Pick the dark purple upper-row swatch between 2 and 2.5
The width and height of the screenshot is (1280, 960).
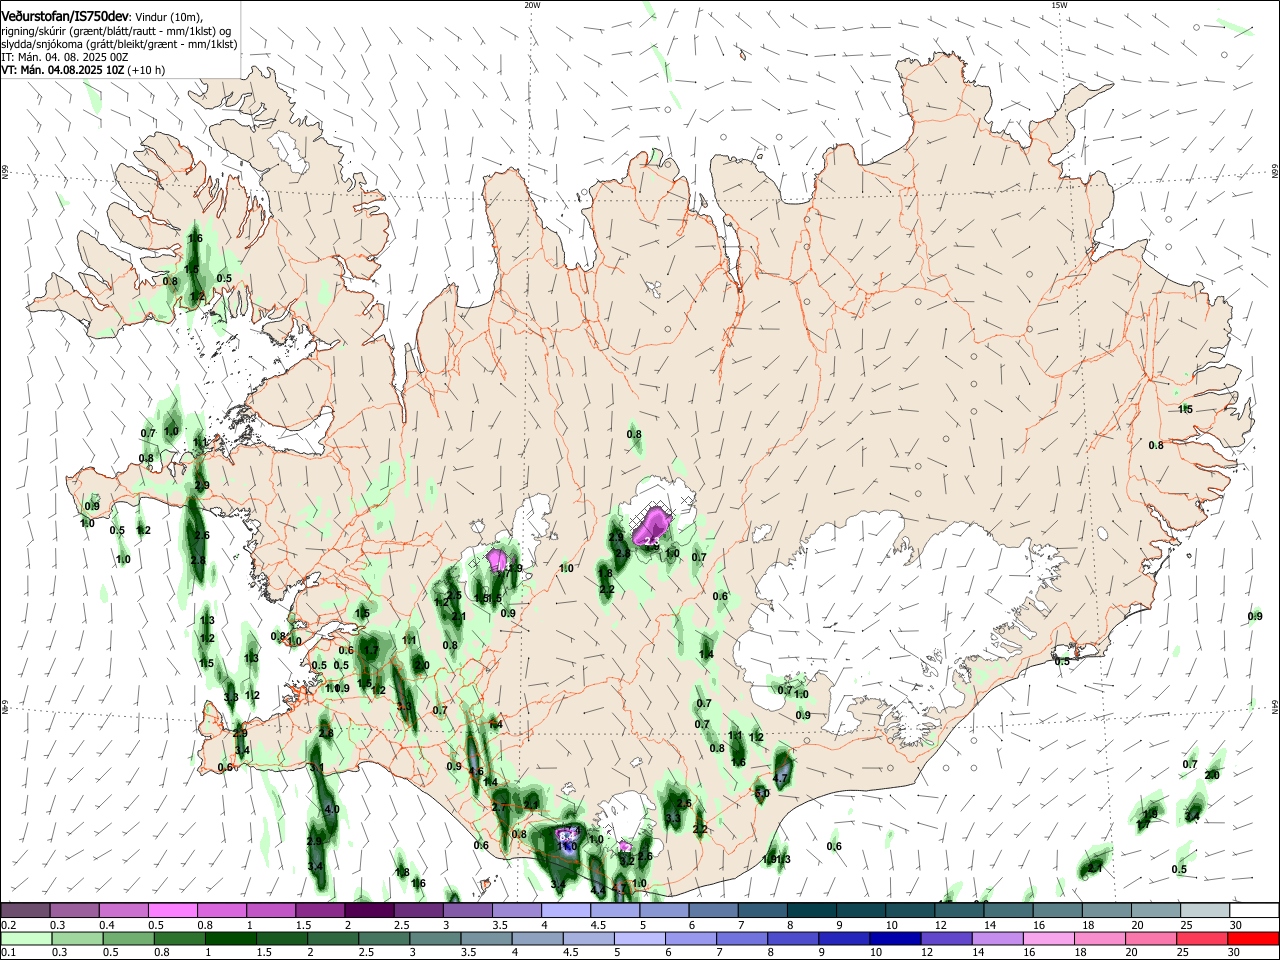(x=368, y=910)
